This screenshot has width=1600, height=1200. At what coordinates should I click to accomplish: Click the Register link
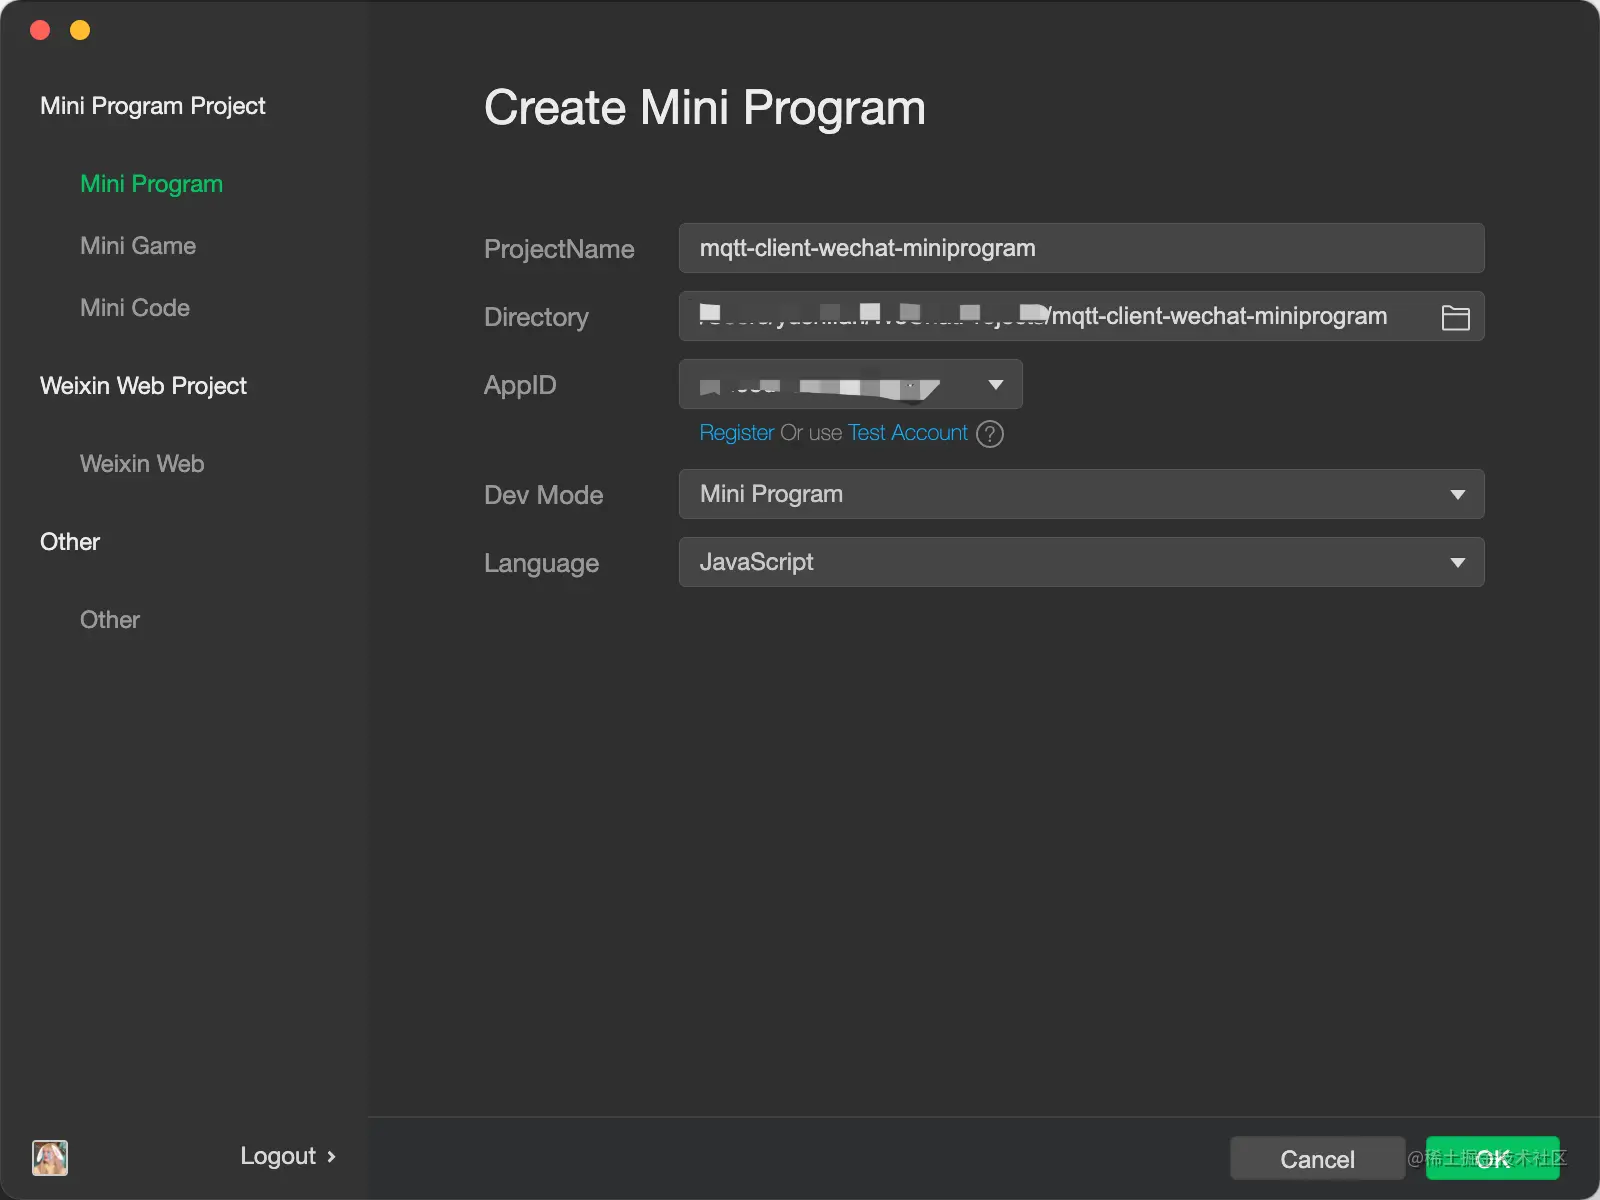click(x=737, y=433)
